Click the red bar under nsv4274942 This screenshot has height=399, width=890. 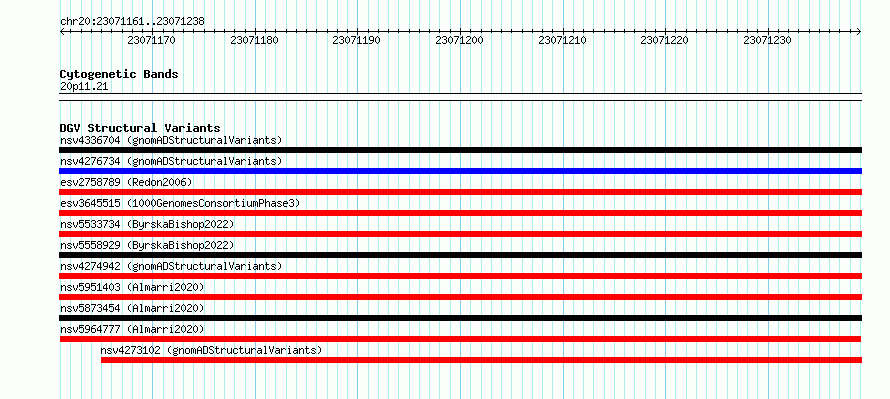pos(460,276)
